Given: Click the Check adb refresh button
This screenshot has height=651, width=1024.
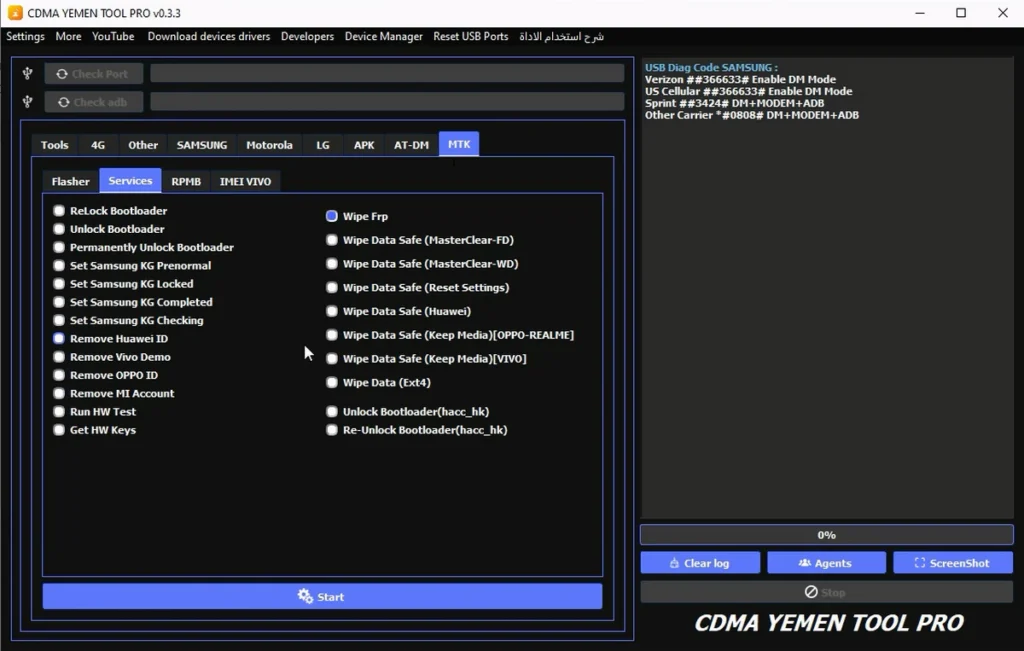Looking at the screenshot, I should click(x=93, y=102).
